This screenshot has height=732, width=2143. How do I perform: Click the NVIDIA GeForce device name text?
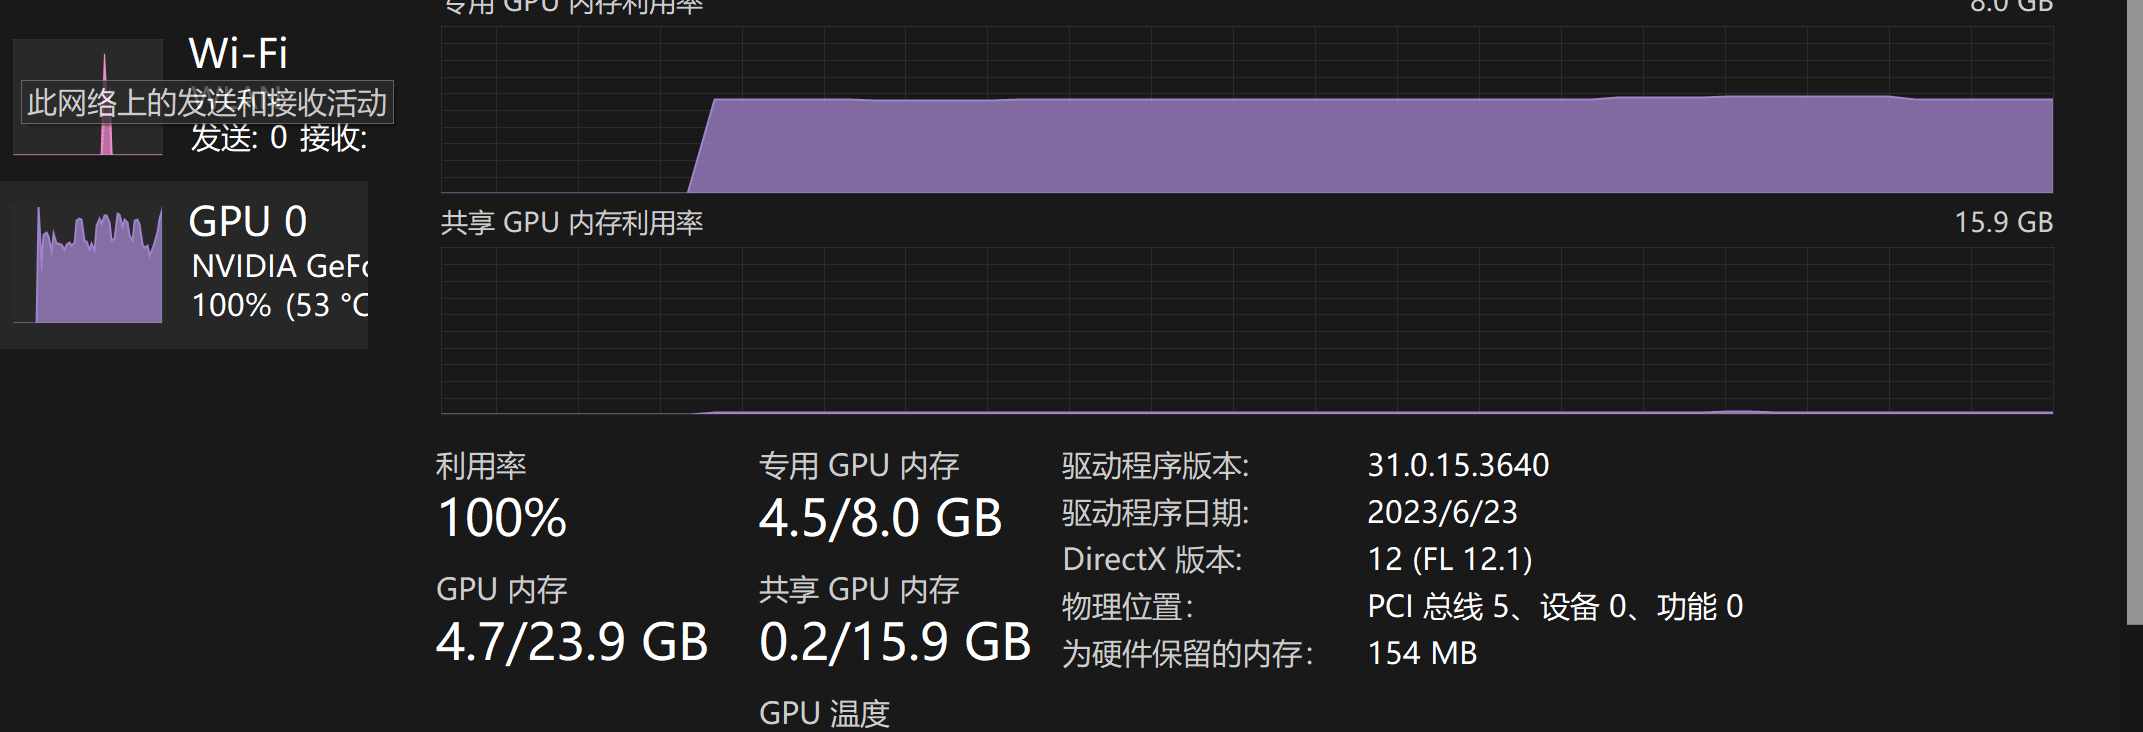(279, 267)
